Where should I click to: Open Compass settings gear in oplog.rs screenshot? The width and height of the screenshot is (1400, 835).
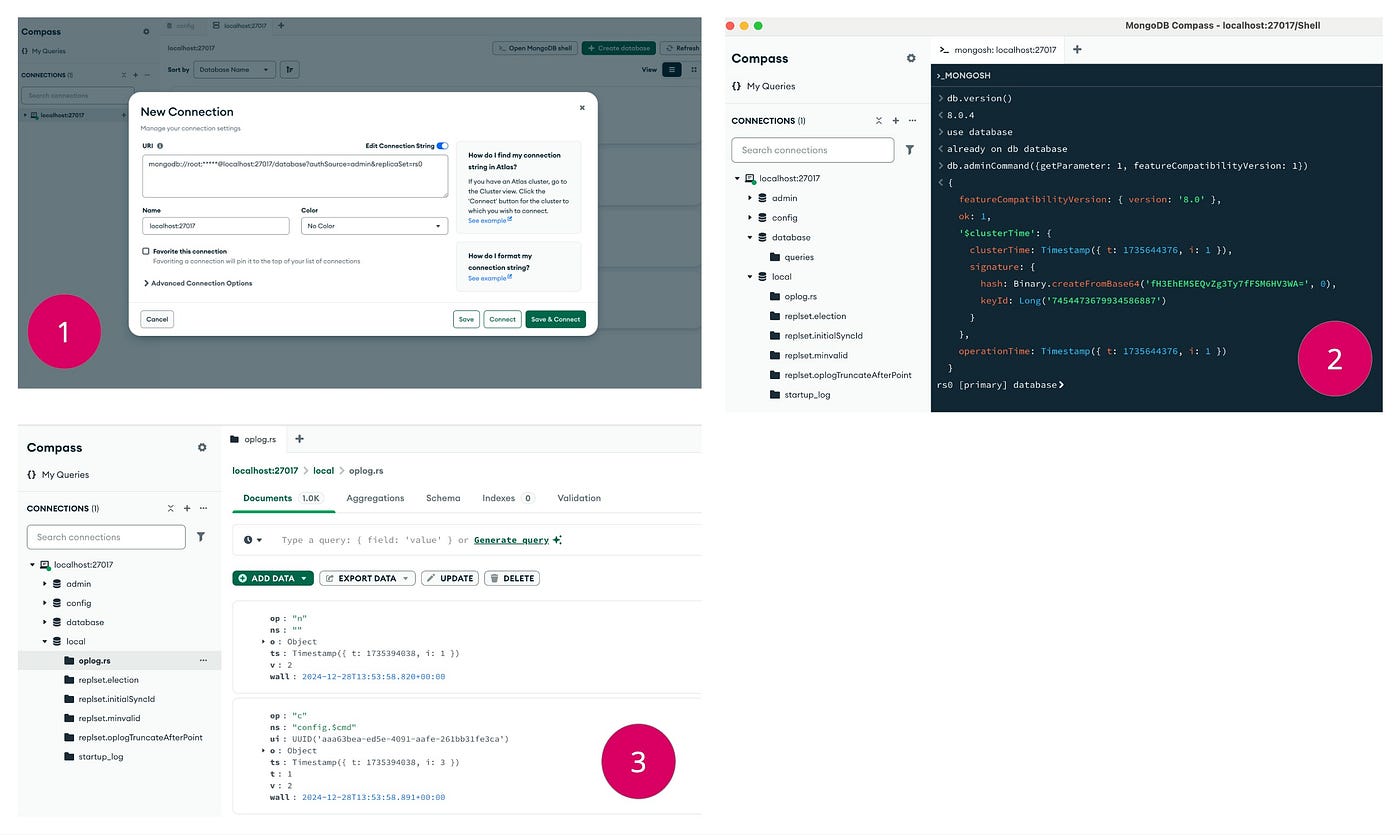[202, 447]
